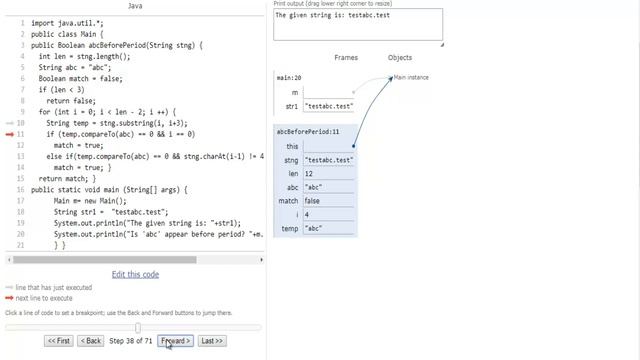Advance one step with Forward >

point(176,341)
